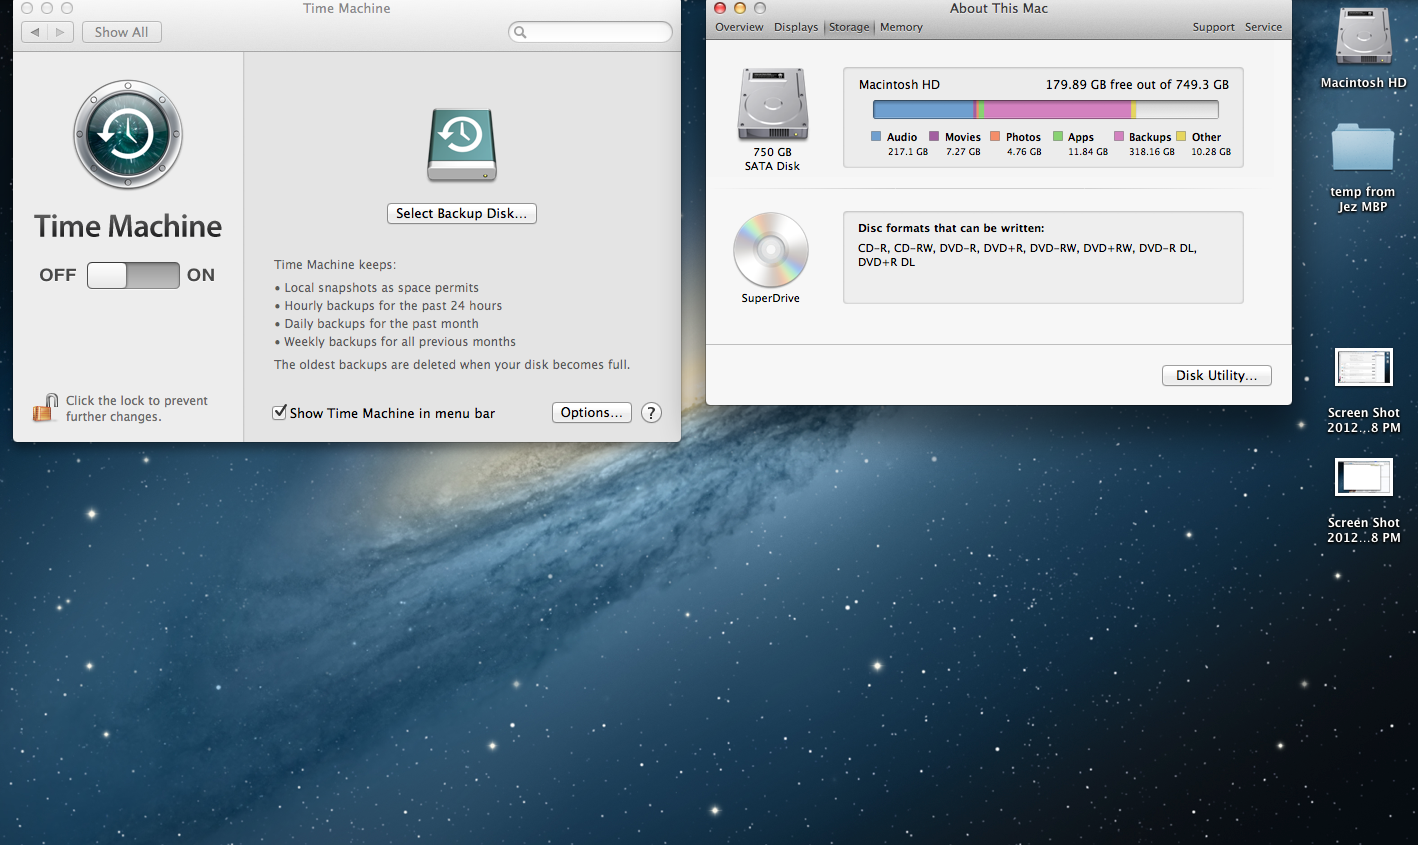The width and height of the screenshot is (1418, 845).
Task: Click the yellow Other legend swatch
Action: pos(1181,136)
